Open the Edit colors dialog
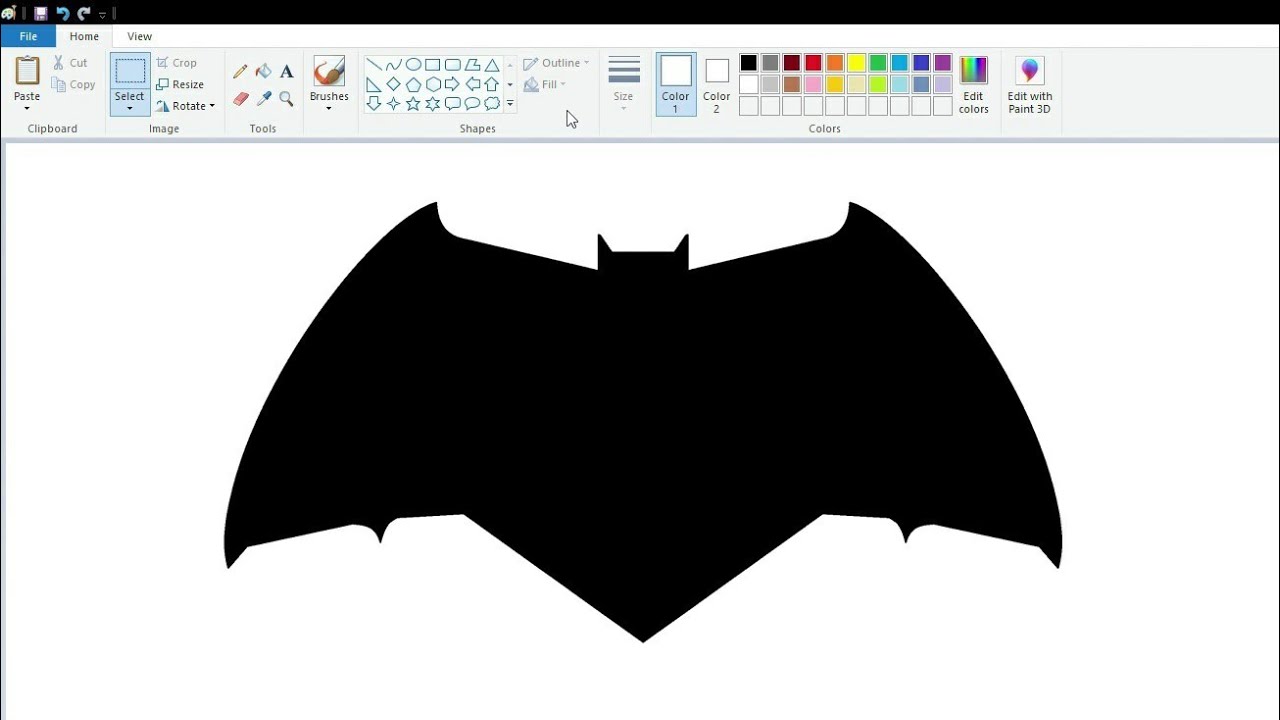The width and height of the screenshot is (1280, 720). (973, 86)
